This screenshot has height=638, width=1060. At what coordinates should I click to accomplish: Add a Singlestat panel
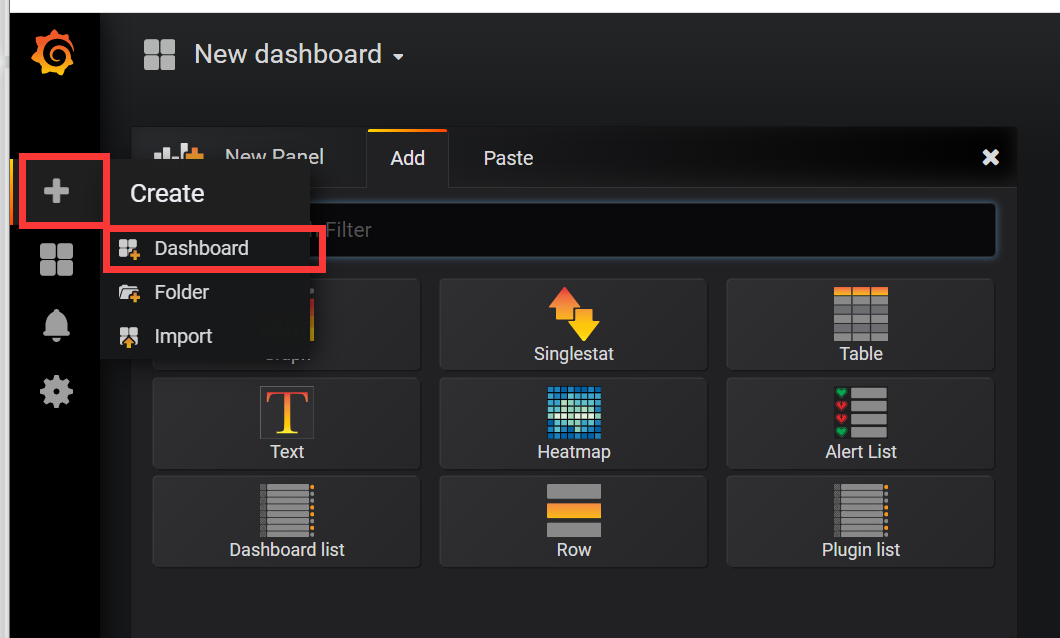pos(573,324)
